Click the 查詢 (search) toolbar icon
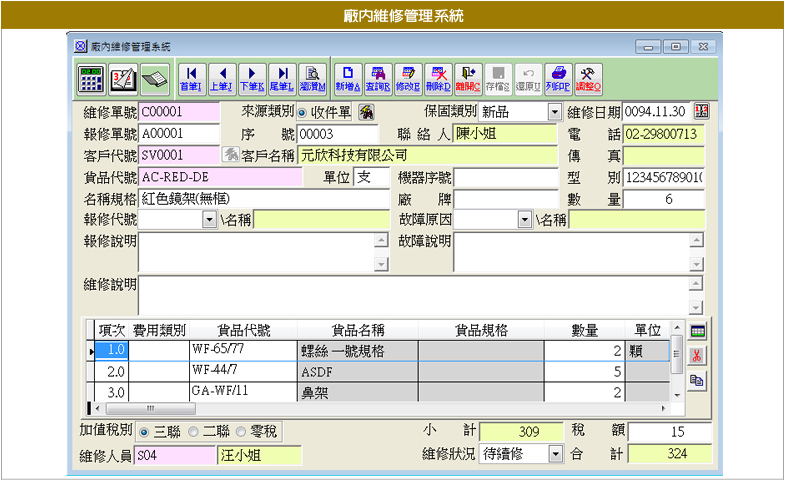This screenshot has height=484, width=786. [377, 76]
